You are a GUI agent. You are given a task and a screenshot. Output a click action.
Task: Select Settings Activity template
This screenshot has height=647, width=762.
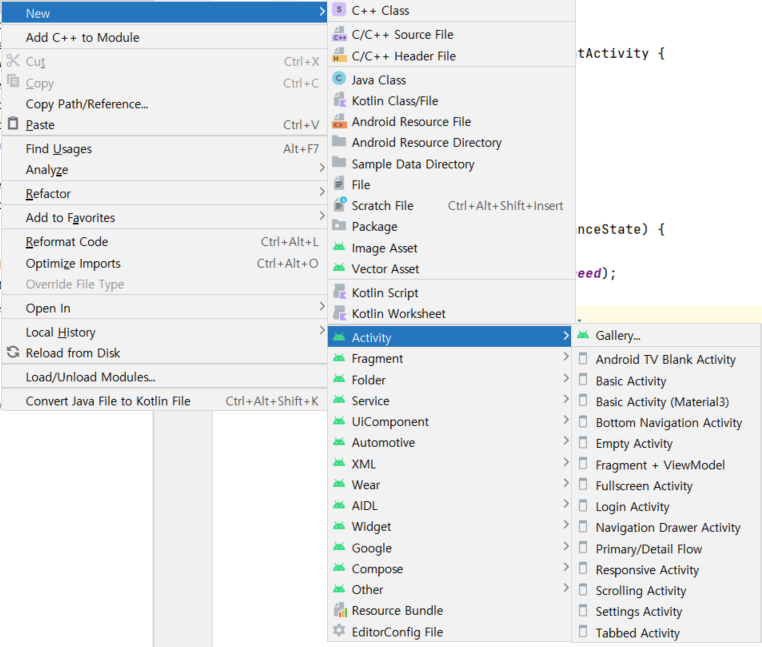666,612
